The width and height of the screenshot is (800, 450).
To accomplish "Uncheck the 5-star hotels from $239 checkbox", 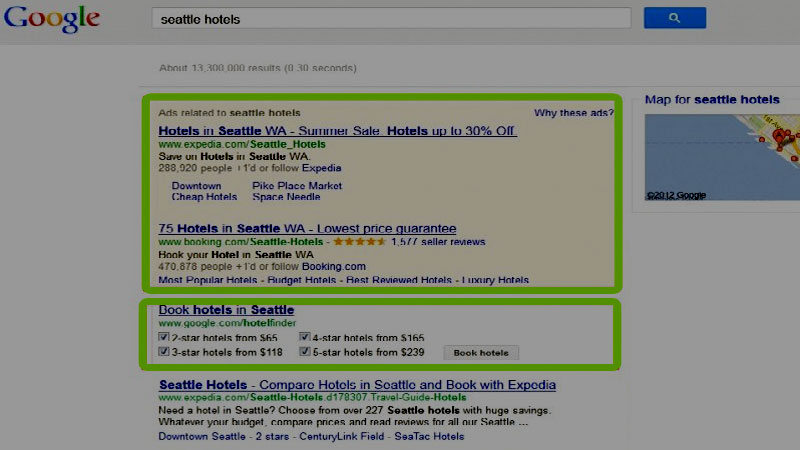I will coord(305,352).
